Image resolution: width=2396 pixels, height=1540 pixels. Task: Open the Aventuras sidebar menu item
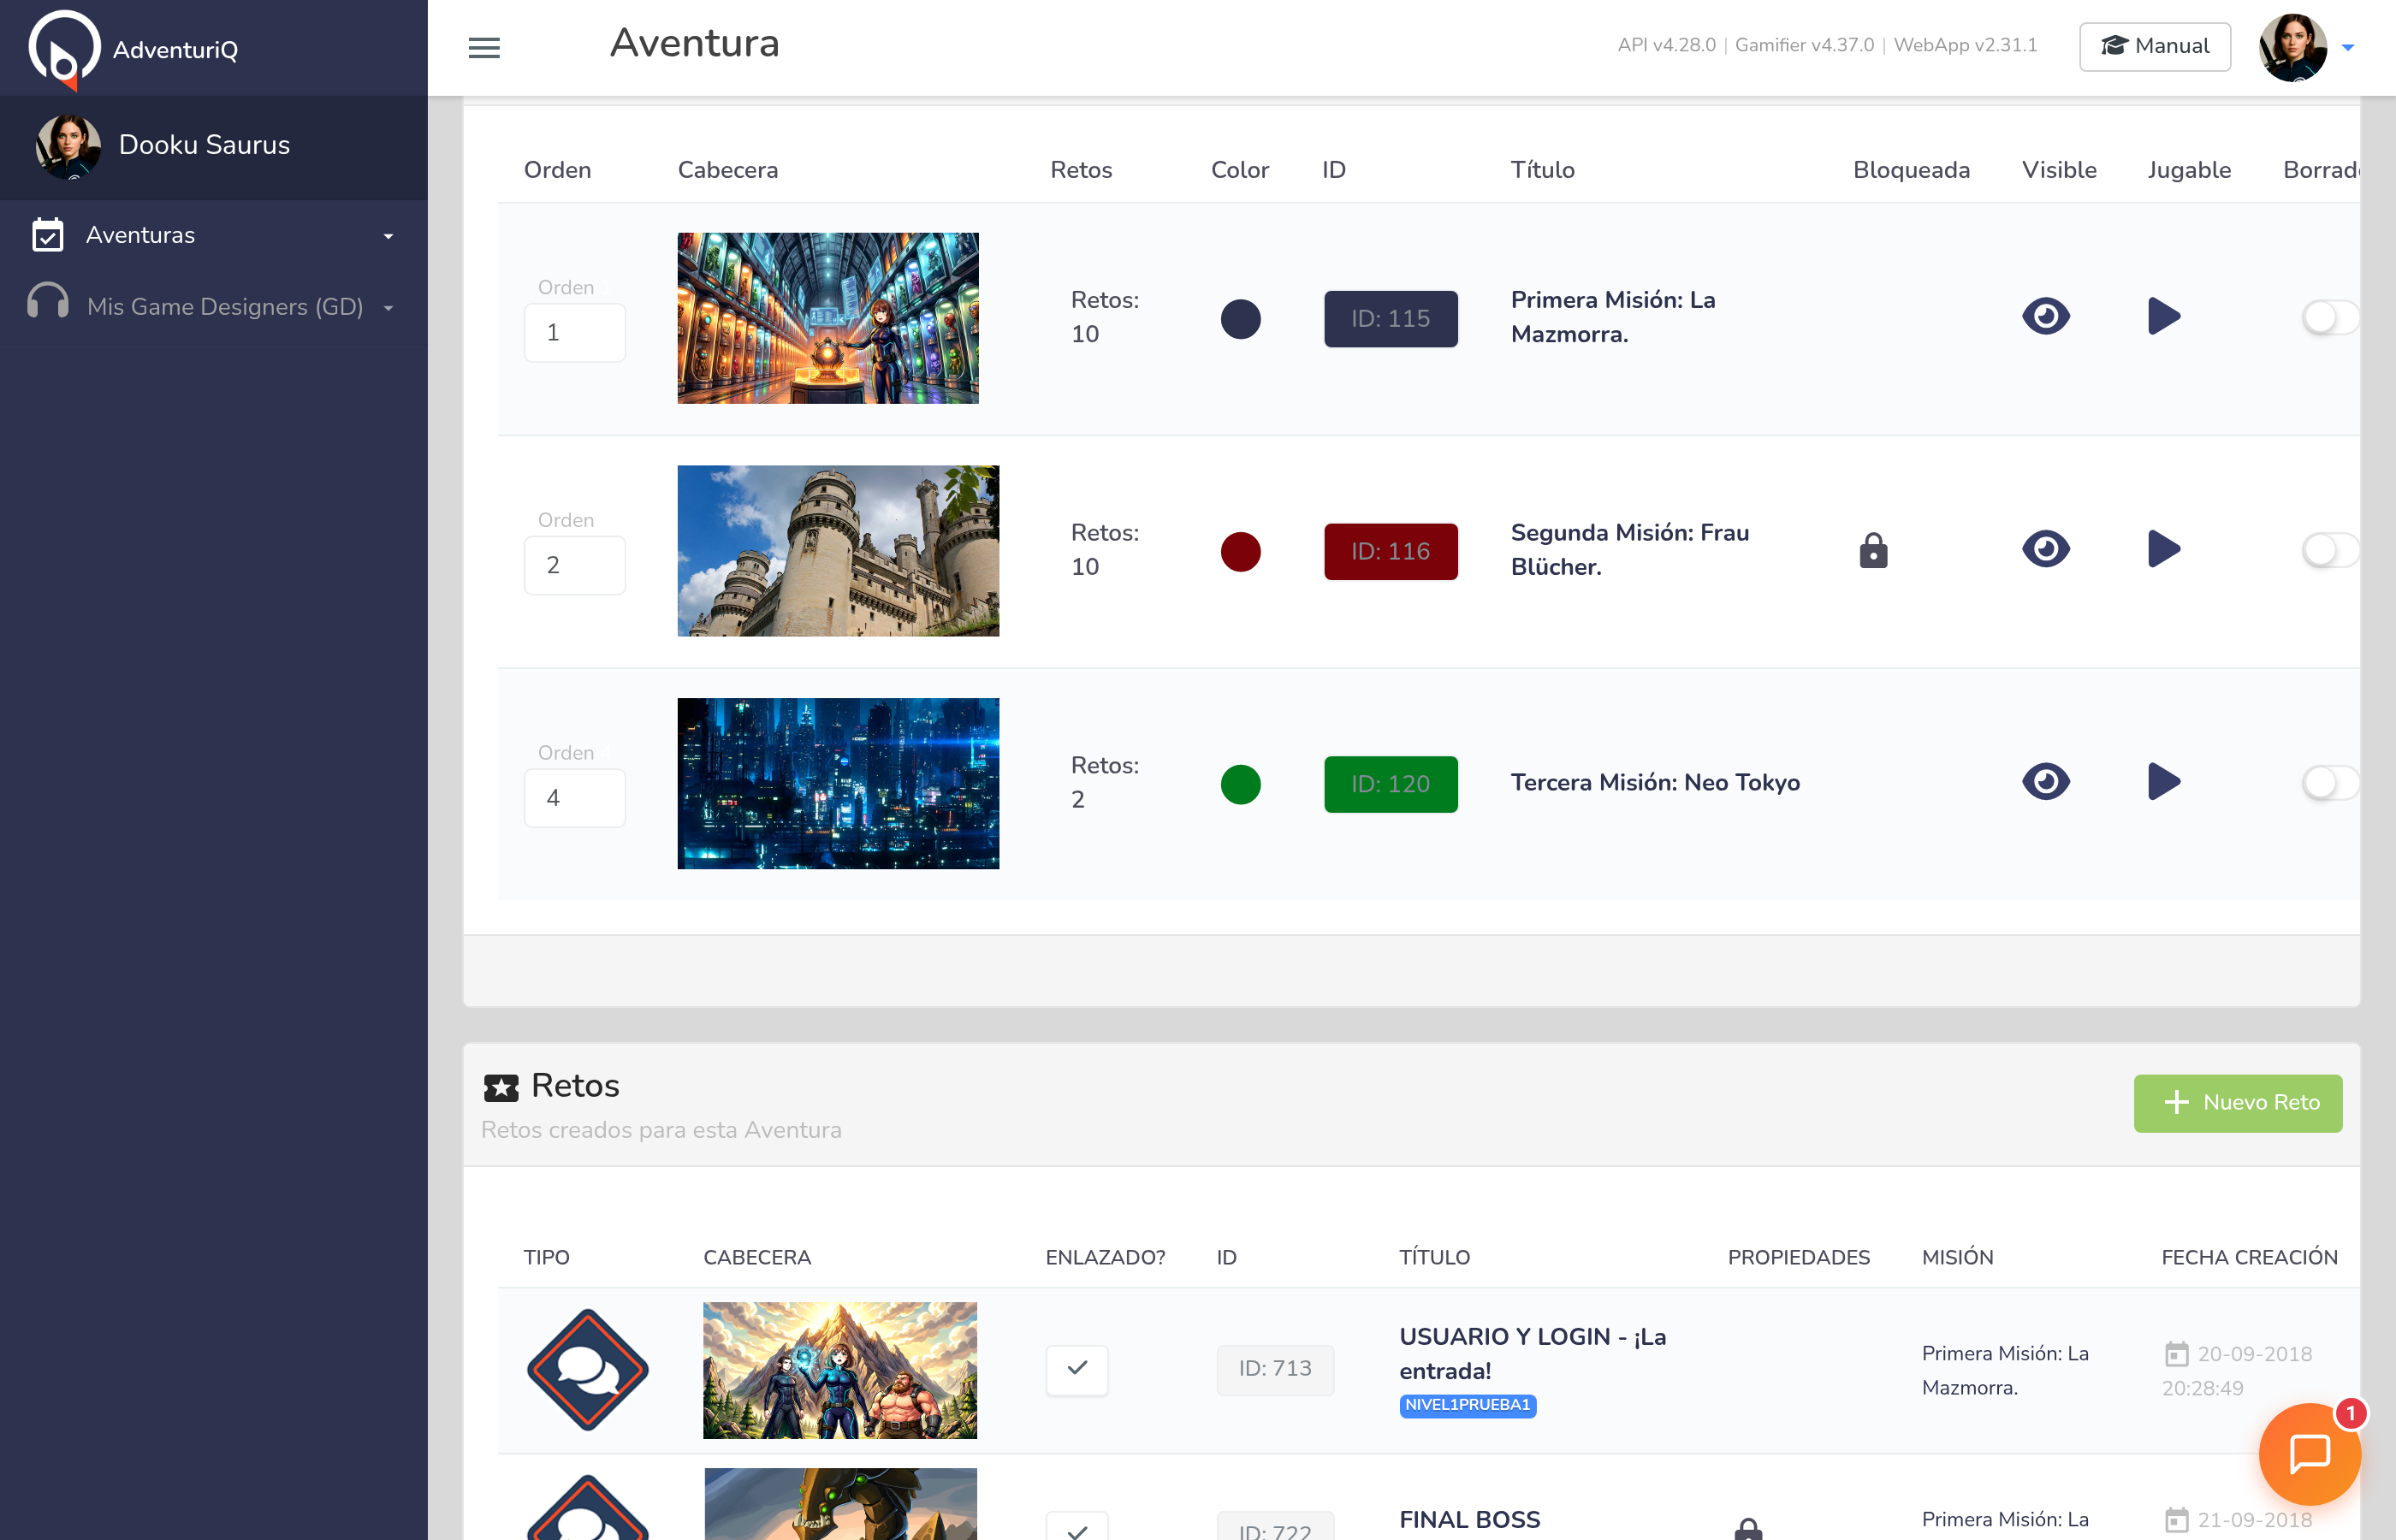point(214,235)
